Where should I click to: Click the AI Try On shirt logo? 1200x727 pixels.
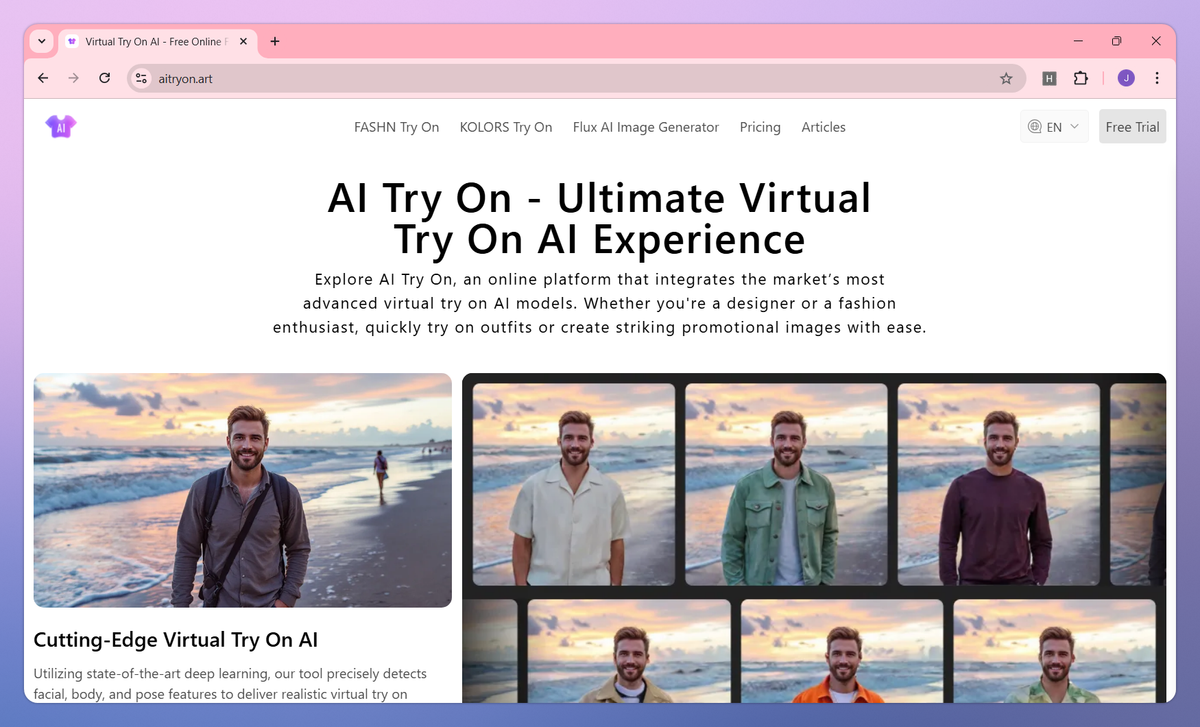(61, 126)
